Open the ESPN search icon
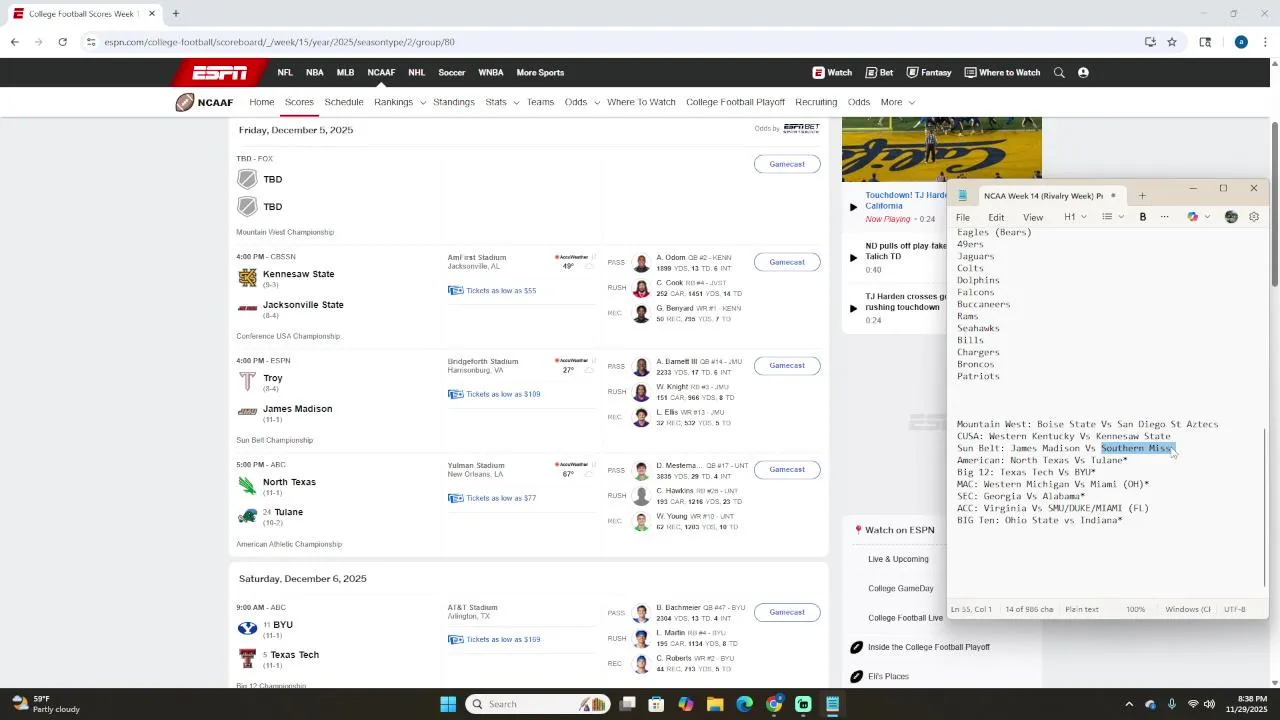The width and height of the screenshot is (1280, 720). click(1059, 72)
